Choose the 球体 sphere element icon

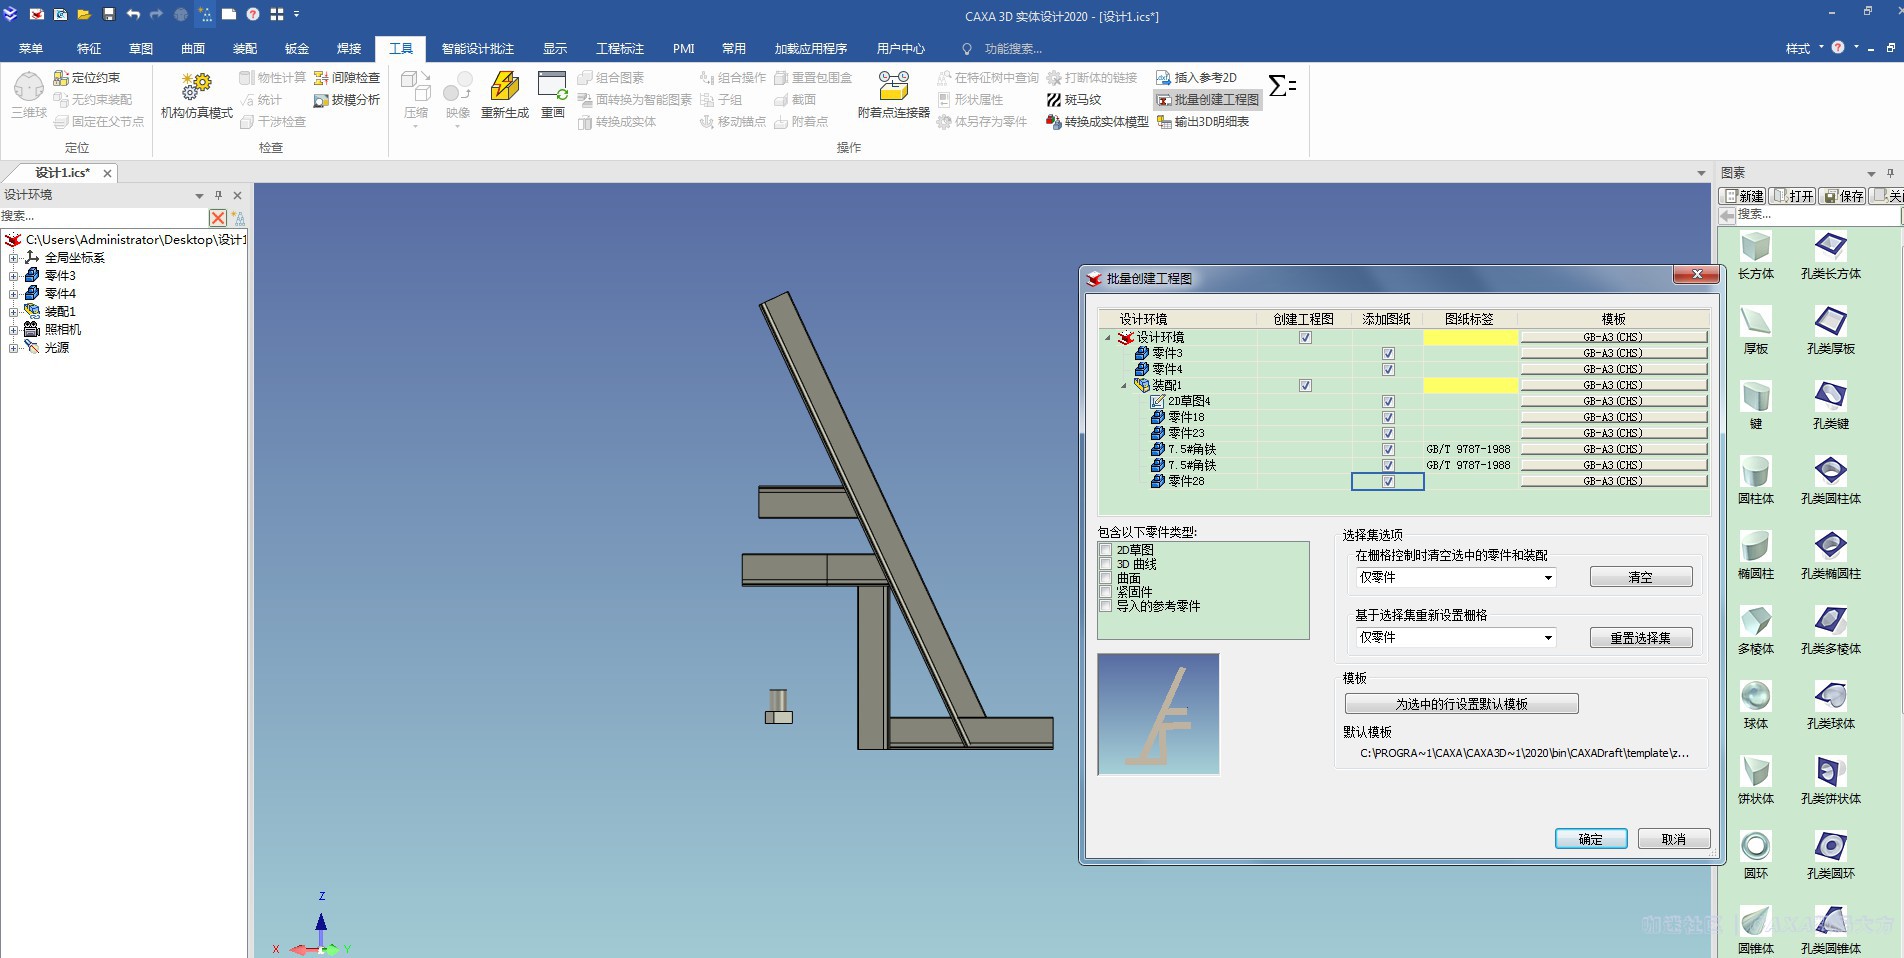pyautogui.click(x=1755, y=696)
